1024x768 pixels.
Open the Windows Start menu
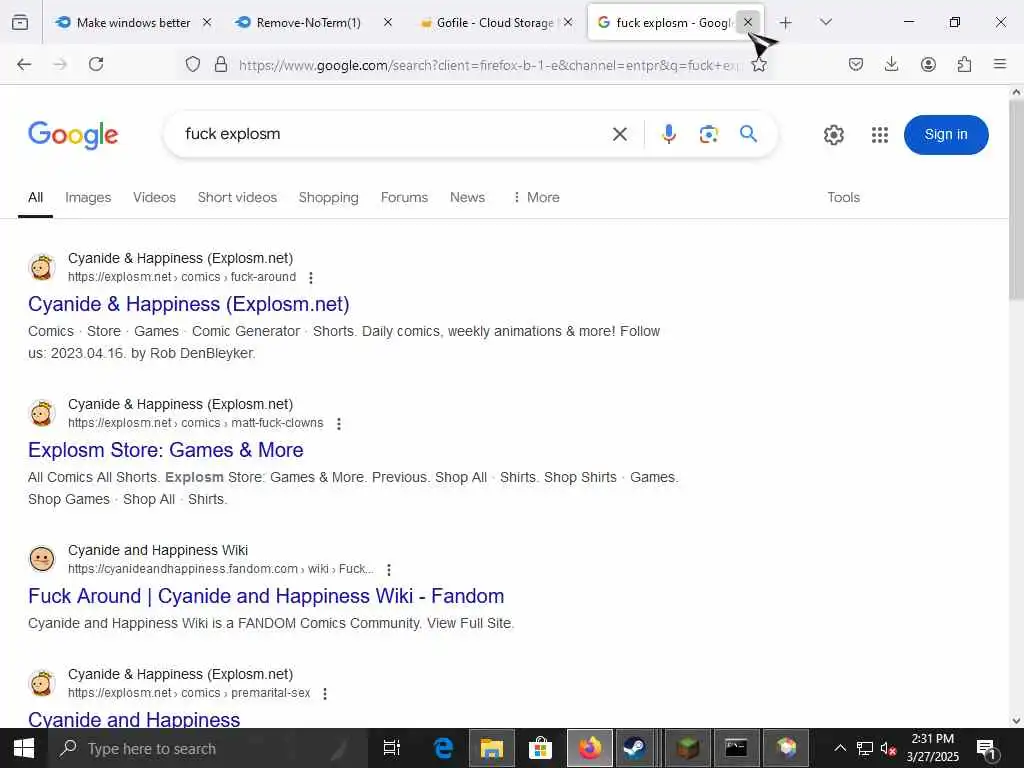click(x=24, y=748)
